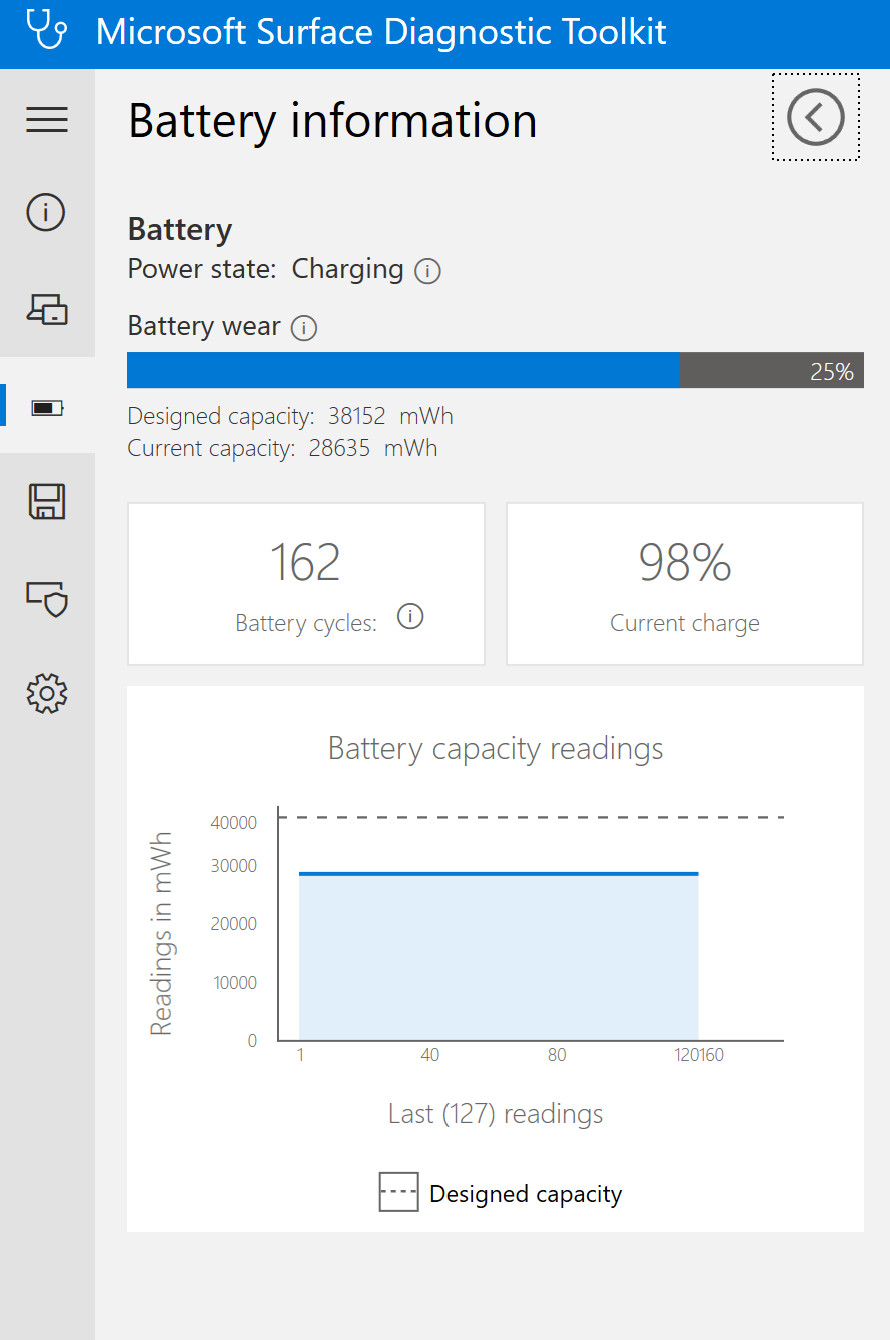The height and width of the screenshot is (1340, 890).
Task: Select the device diagnostics sidebar icon
Action: pyautogui.click(x=47, y=310)
